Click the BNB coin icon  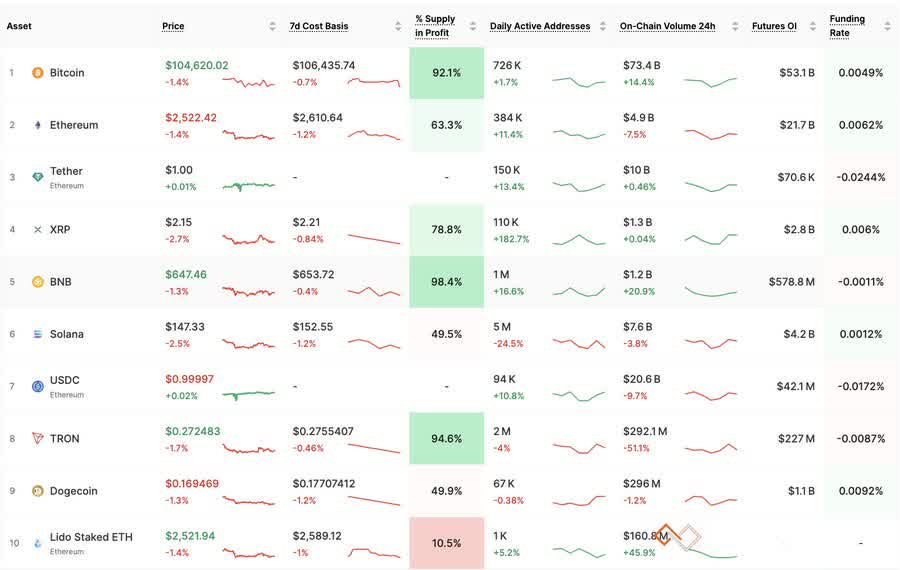[x=38, y=282]
